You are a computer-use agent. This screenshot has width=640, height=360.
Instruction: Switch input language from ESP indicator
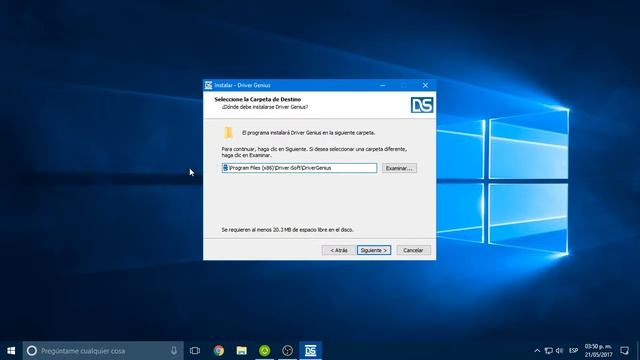tap(573, 351)
